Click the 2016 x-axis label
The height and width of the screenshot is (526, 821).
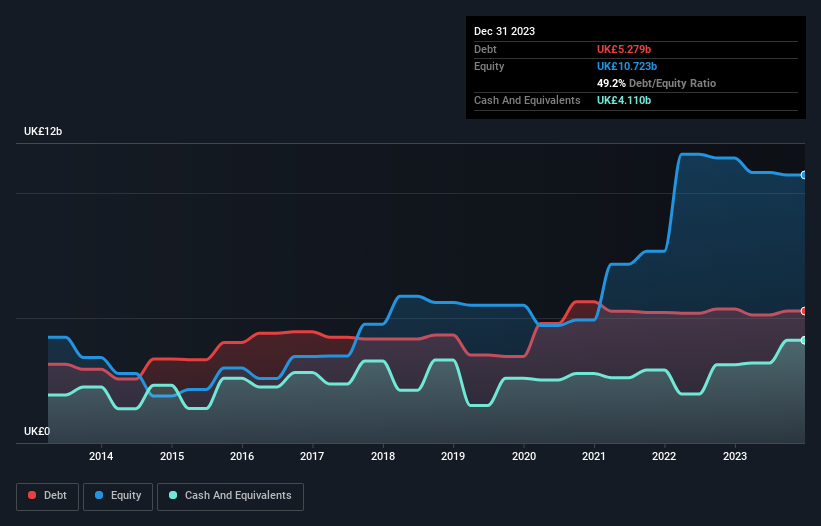pyautogui.click(x=242, y=456)
